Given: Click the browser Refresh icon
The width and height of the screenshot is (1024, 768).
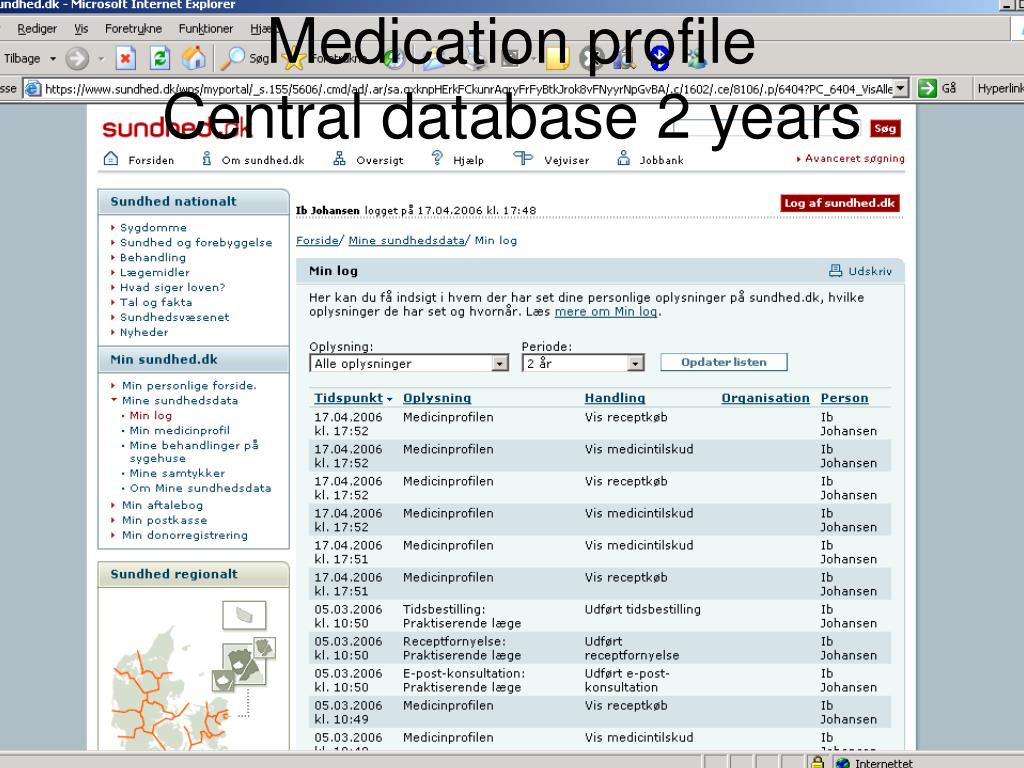Looking at the screenshot, I should pyautogui.click(x=159, y=58).
